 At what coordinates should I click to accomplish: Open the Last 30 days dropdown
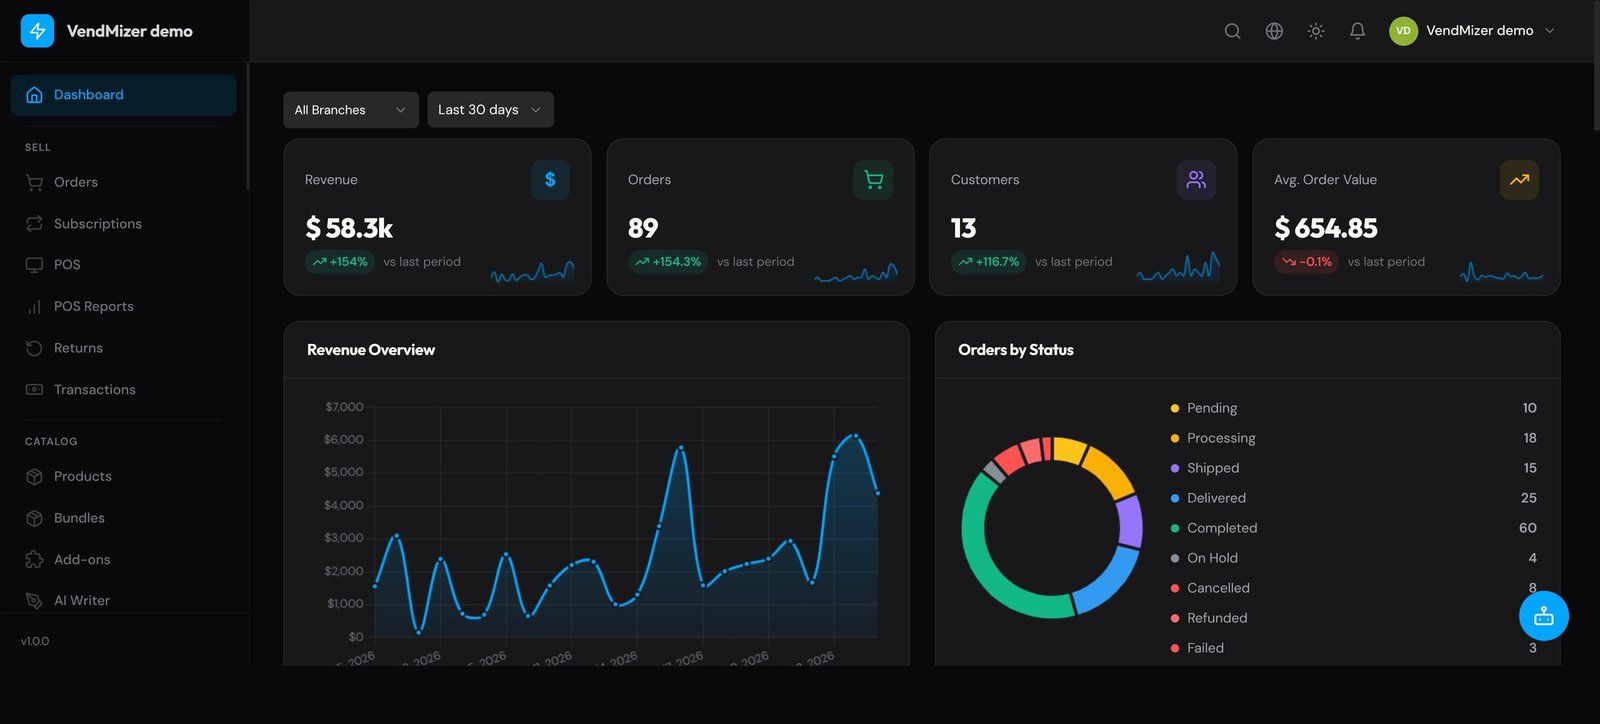click(x=490, y=110)
